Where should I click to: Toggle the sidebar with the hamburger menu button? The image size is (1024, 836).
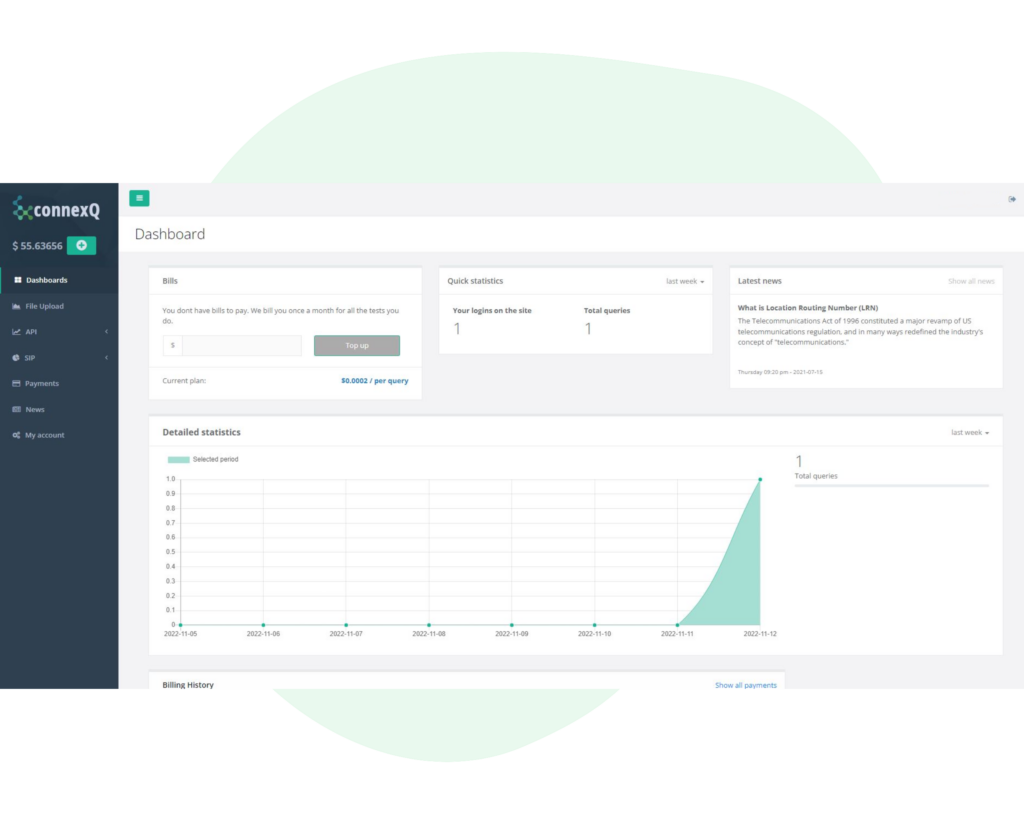[139, 198]
